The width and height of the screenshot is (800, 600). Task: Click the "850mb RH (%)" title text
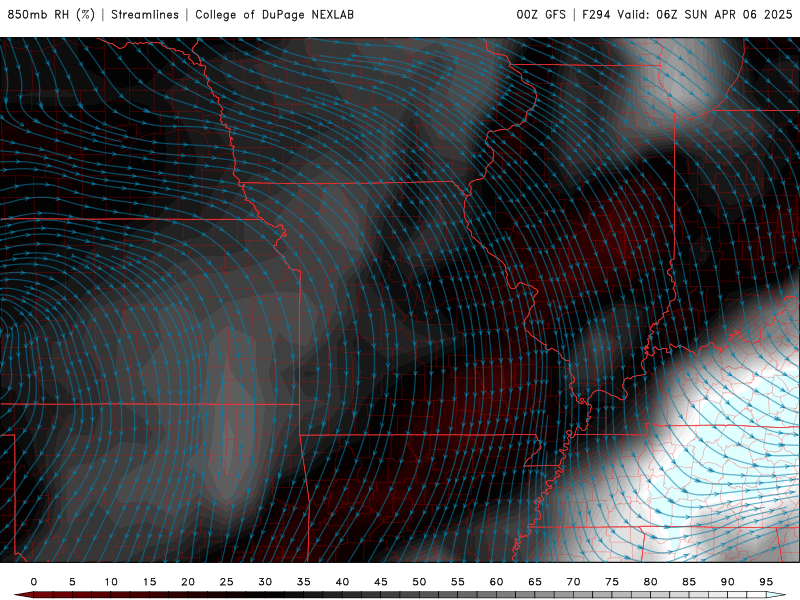[x=51, y=14]
